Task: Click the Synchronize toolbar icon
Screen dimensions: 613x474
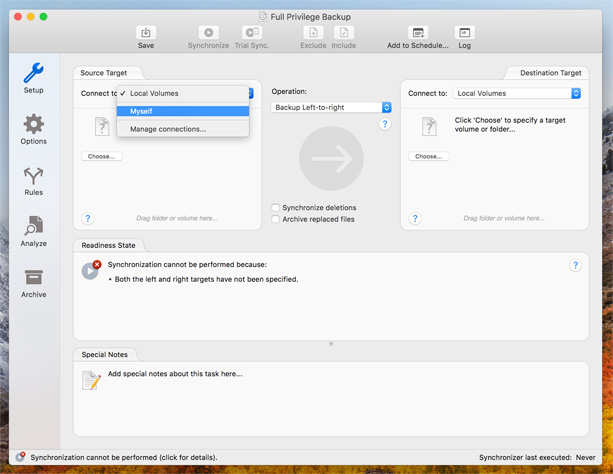Action: point(208,32)
